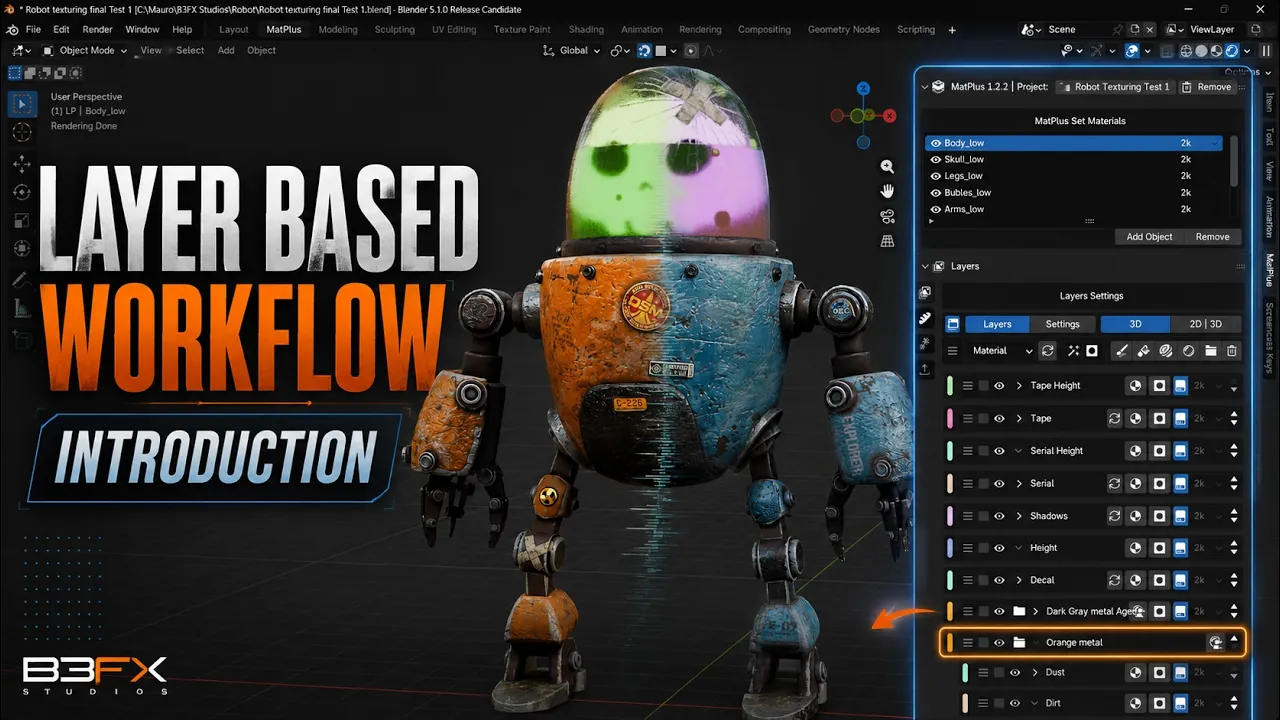Click the Add Object button
This screenshot has height=720, width=1280.
point(1149,237)
